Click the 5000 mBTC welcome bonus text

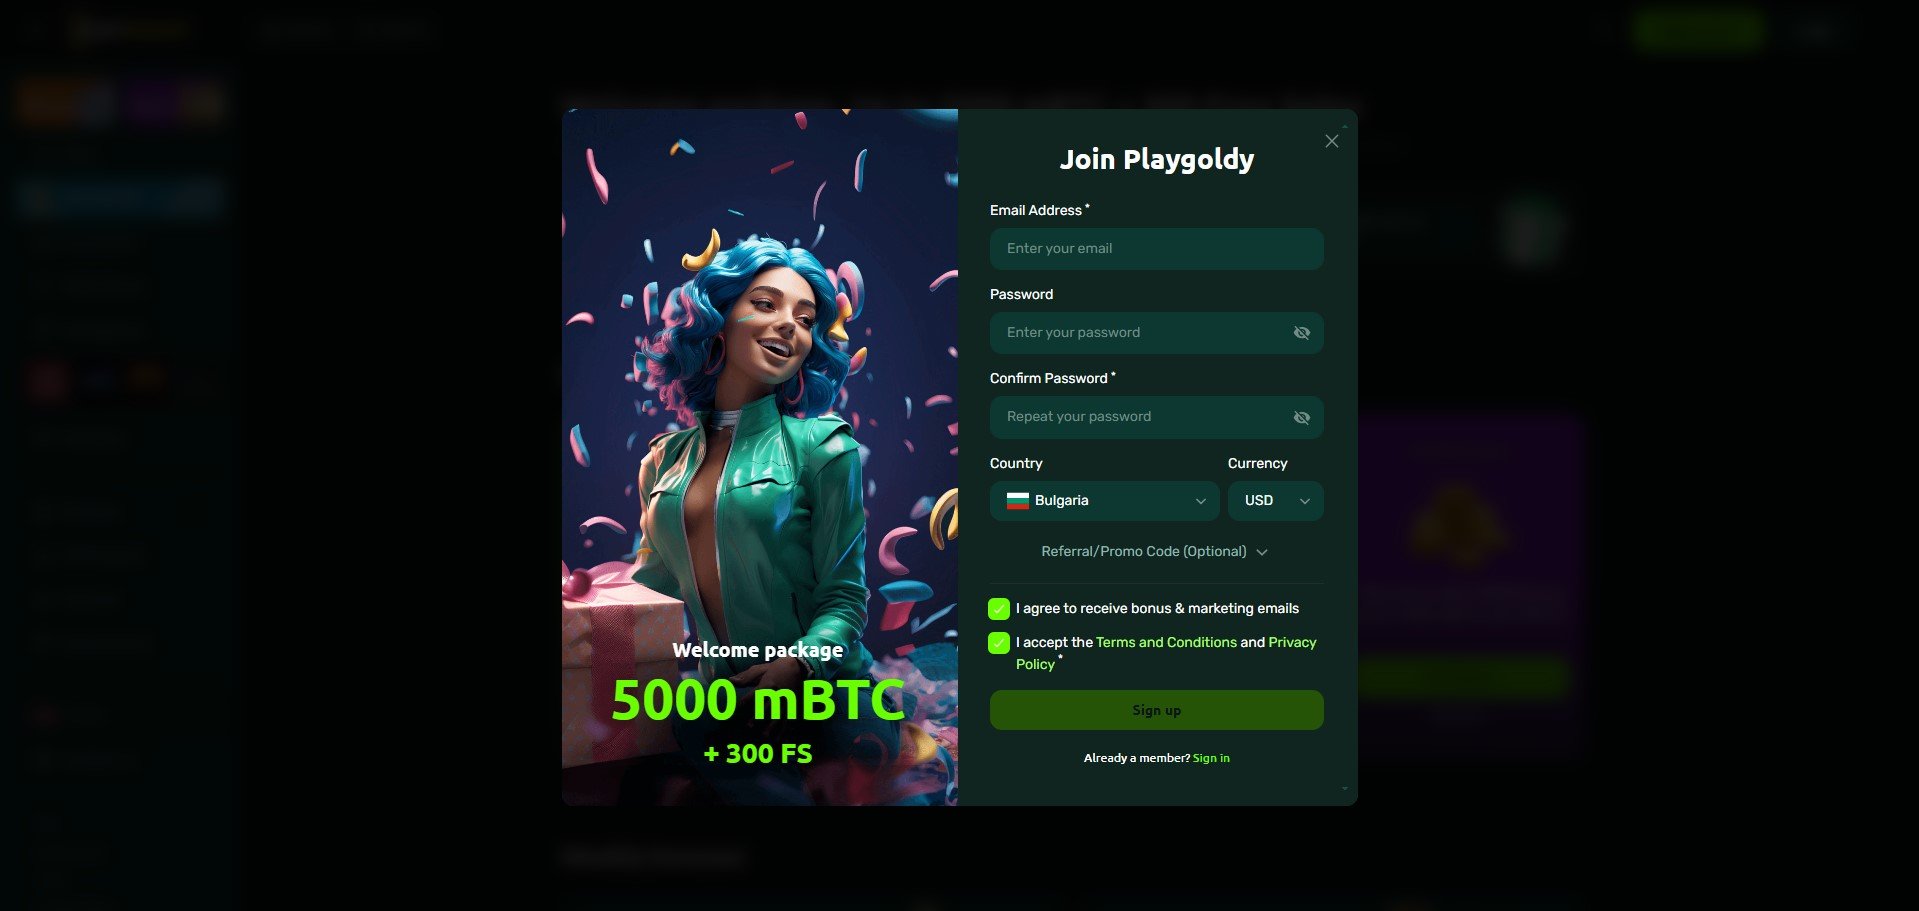click(x=758, y=700)
